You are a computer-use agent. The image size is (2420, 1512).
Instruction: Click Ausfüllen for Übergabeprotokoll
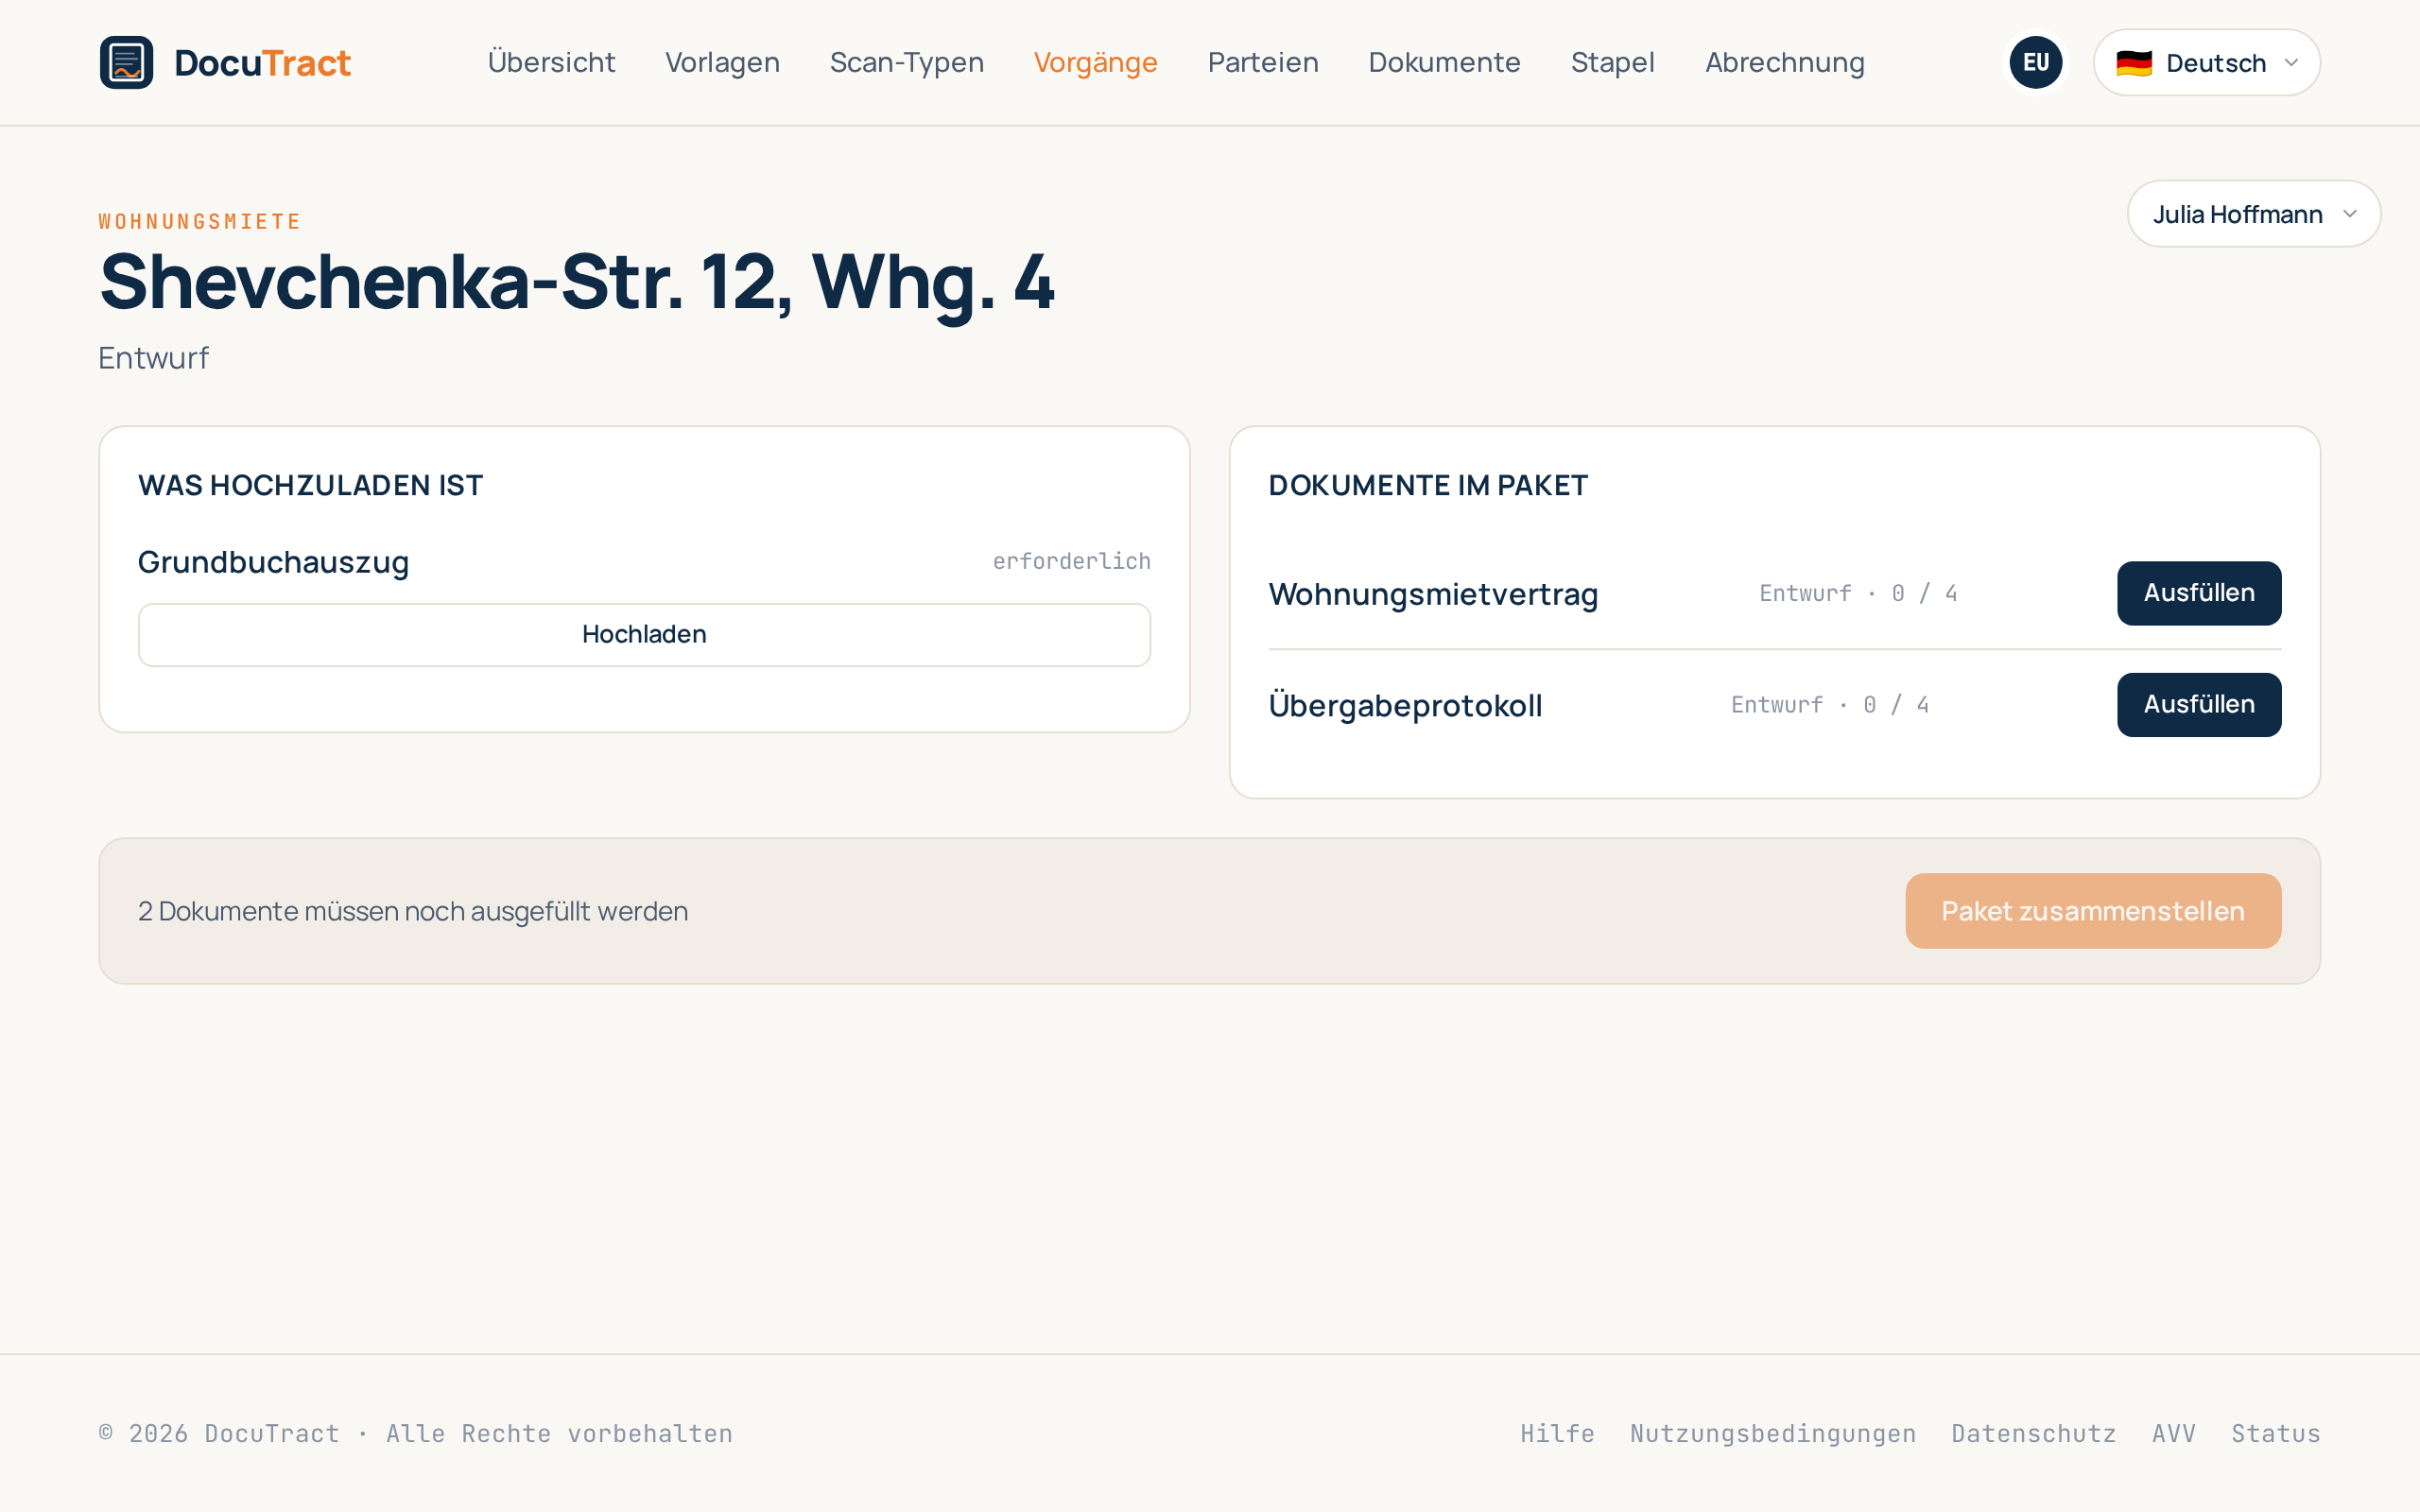pyautogui.click(x=2198, y=704)
